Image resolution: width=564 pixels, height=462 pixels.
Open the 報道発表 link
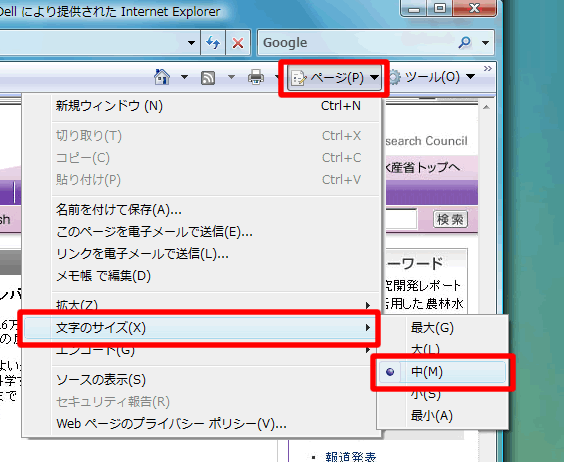351,457
